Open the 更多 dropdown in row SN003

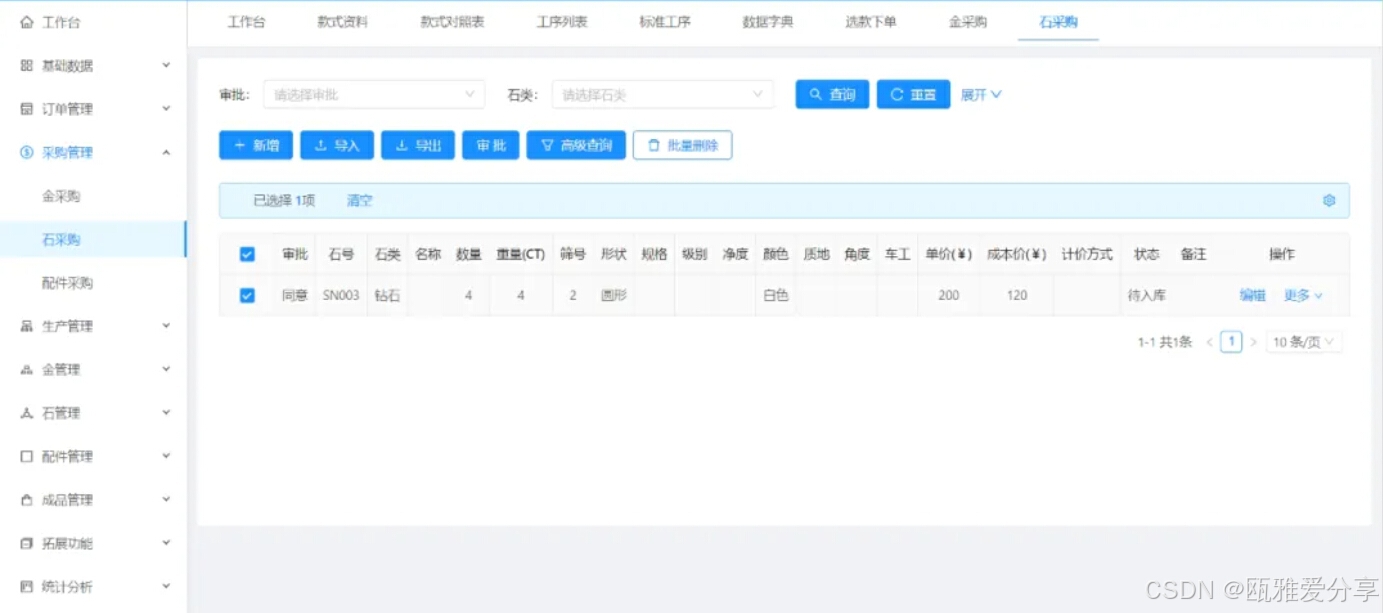pos(1303,295)
